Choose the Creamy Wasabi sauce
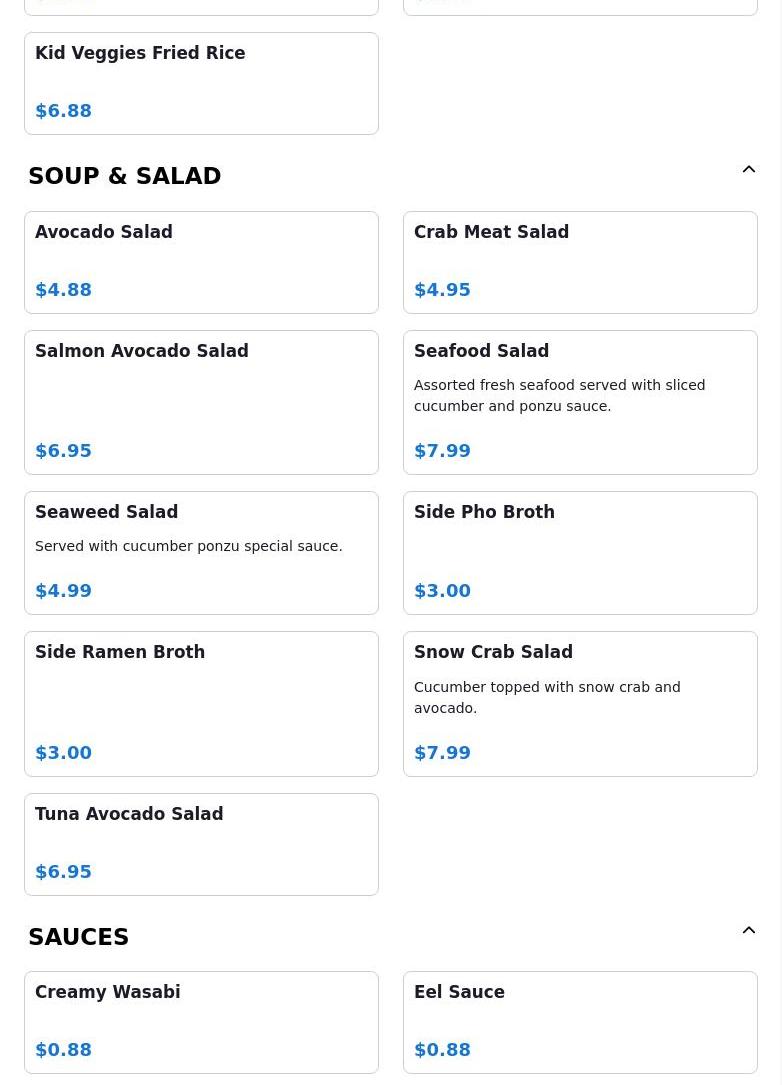Image resolution: width=782 pixels, height=1085 pixels. coord(201,1022)
